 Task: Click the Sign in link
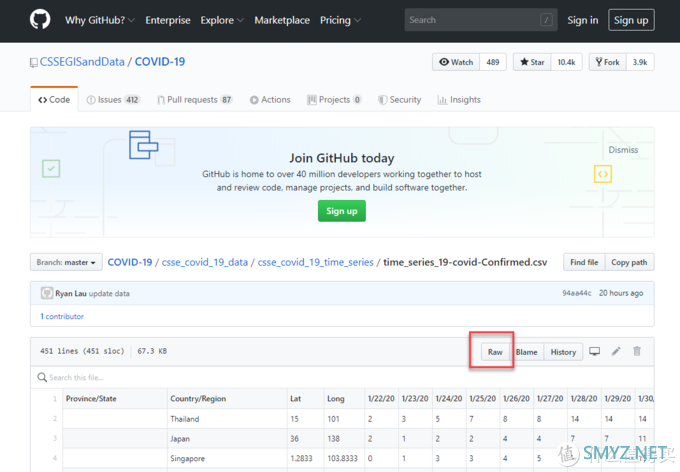tap(582, 20)
